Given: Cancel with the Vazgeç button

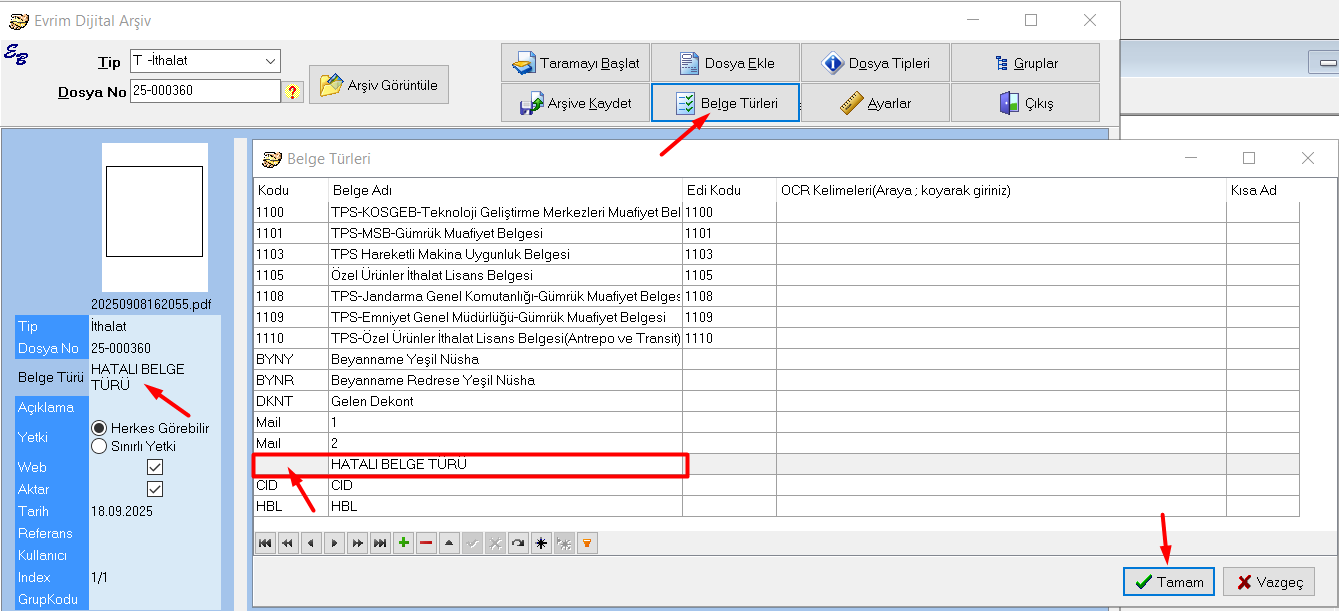Looking at the screenshot, I should pyautogui.click(x=1269, y=582).
